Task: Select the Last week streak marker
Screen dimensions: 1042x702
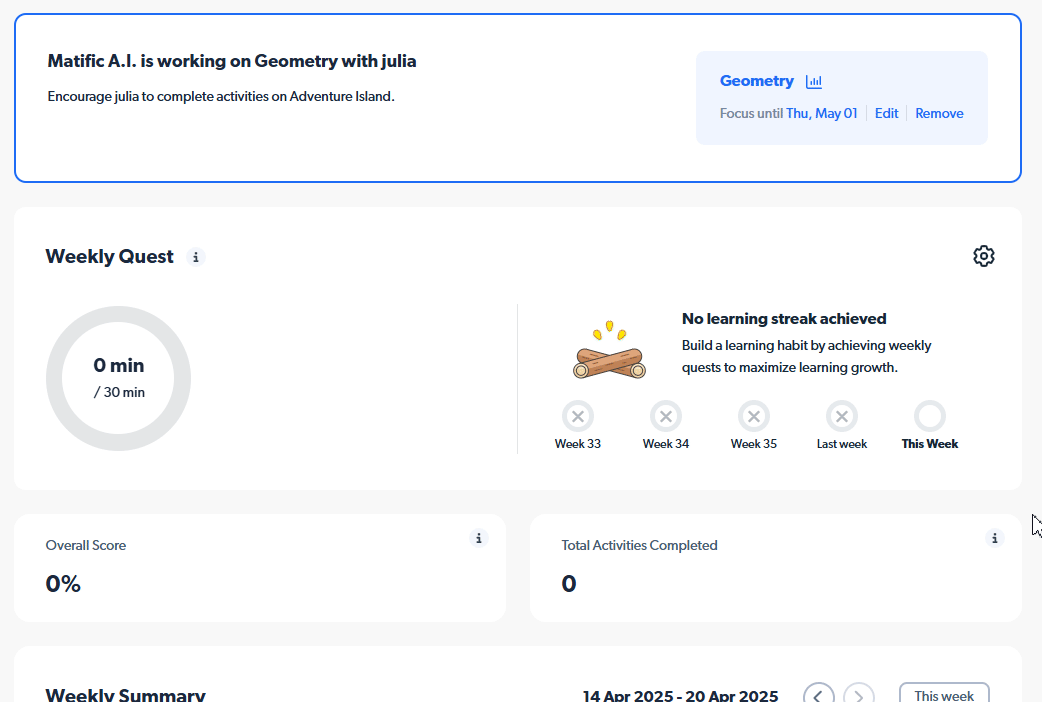Action: point(842,417)
